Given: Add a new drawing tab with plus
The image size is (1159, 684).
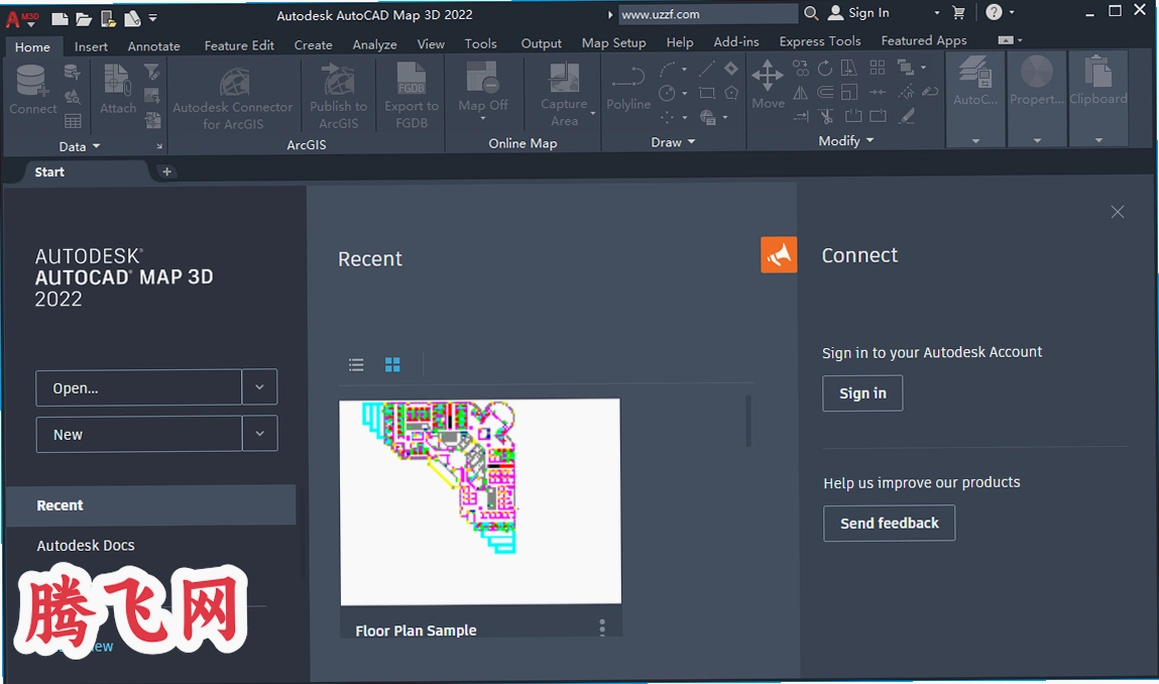Looking at the screenshot, I should (167, 172).
